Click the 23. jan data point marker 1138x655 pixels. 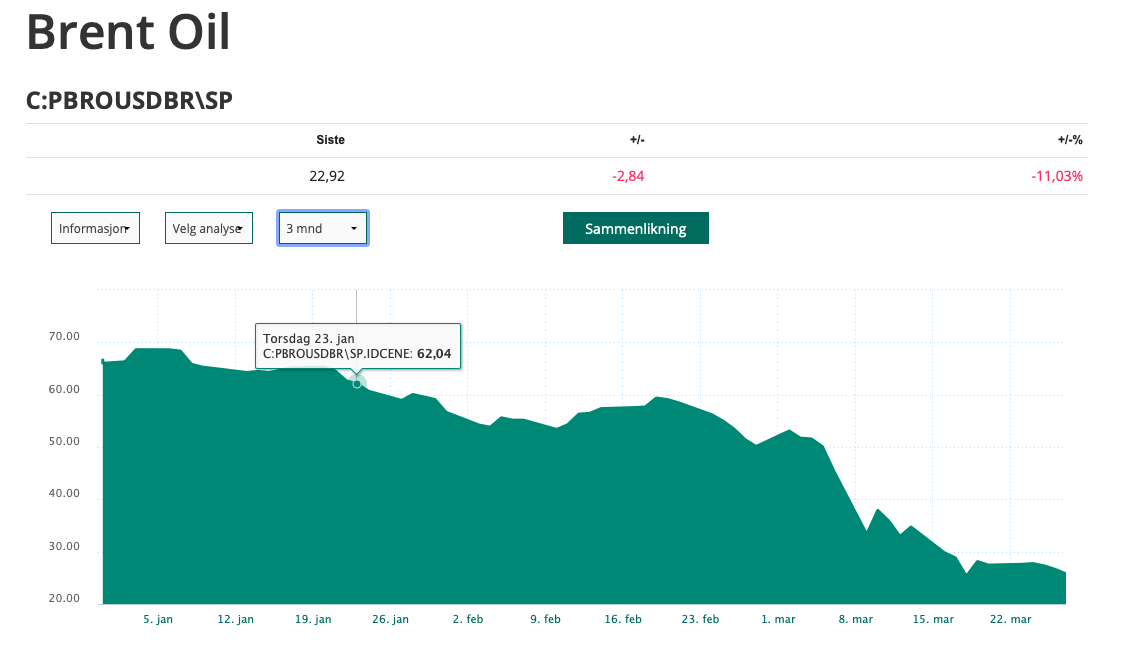pos(356,383)
